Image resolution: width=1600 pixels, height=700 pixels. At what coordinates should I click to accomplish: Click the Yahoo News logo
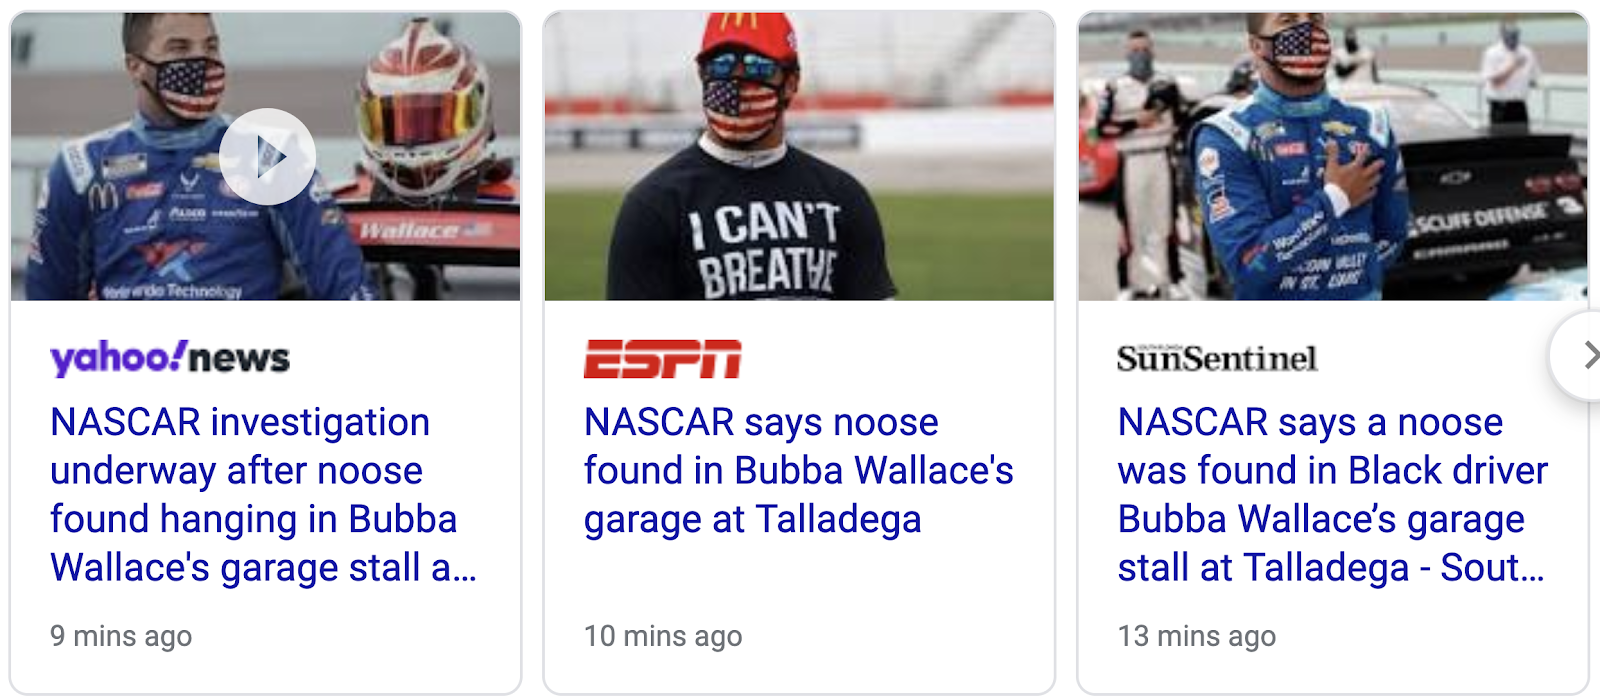(x=170, y=358)
